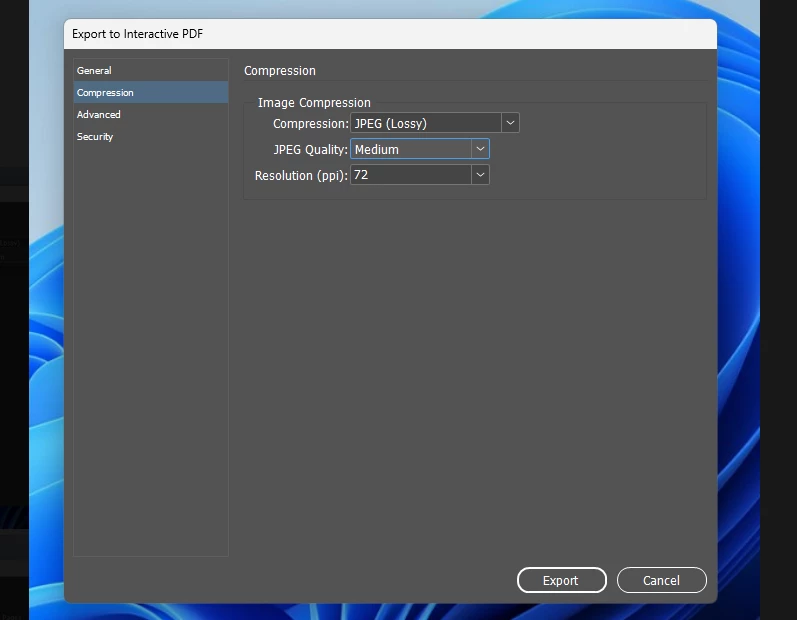Cancel the Export to Interactive PDF dialog
Screen dimensions: 797x620
tap(662, 580)
